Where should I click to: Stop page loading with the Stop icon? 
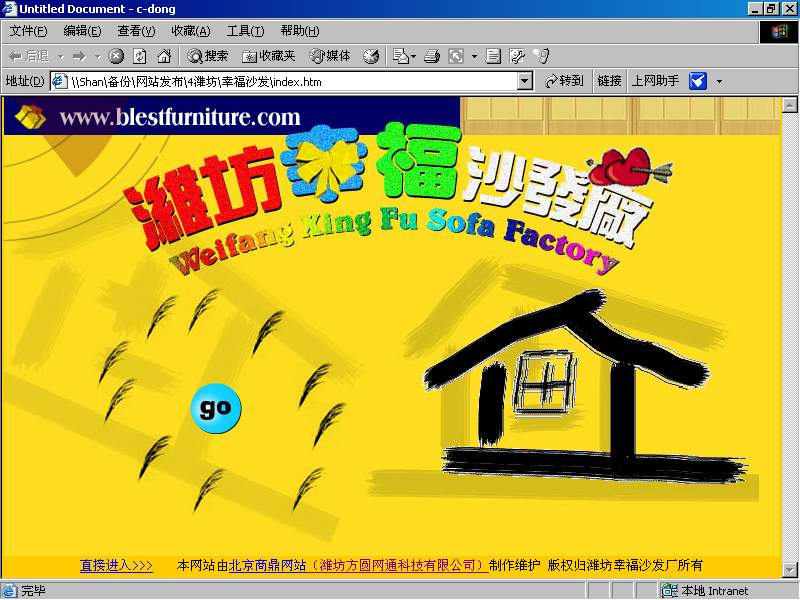tap(116, 56)
